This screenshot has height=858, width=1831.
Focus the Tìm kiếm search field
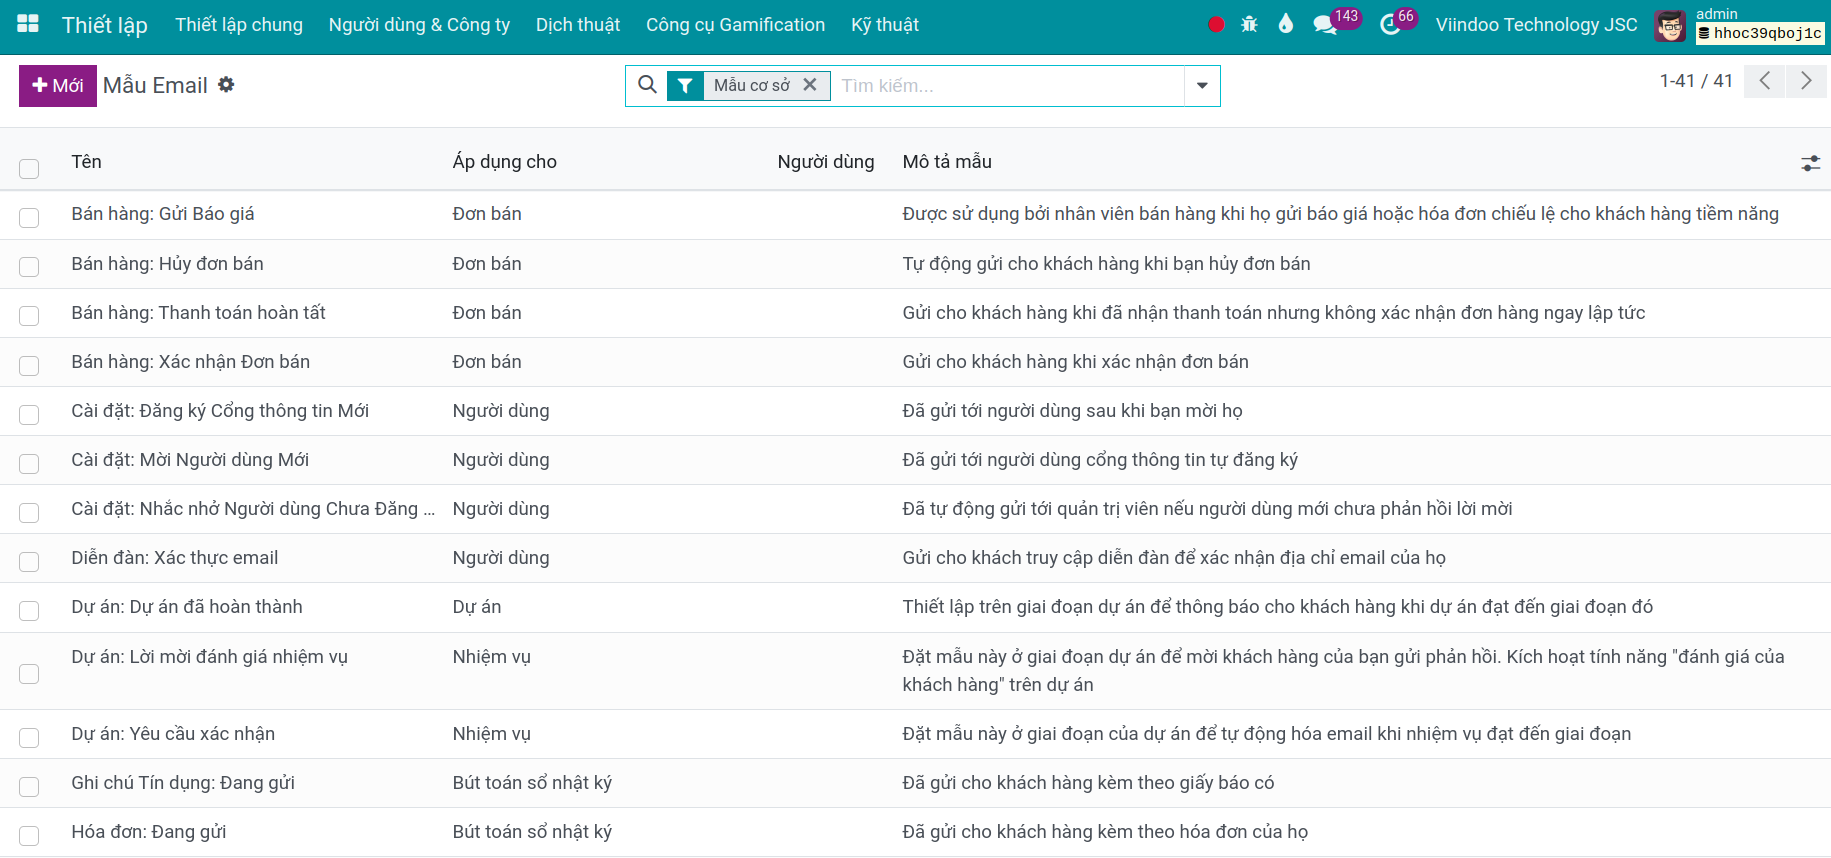[1008, 86]
